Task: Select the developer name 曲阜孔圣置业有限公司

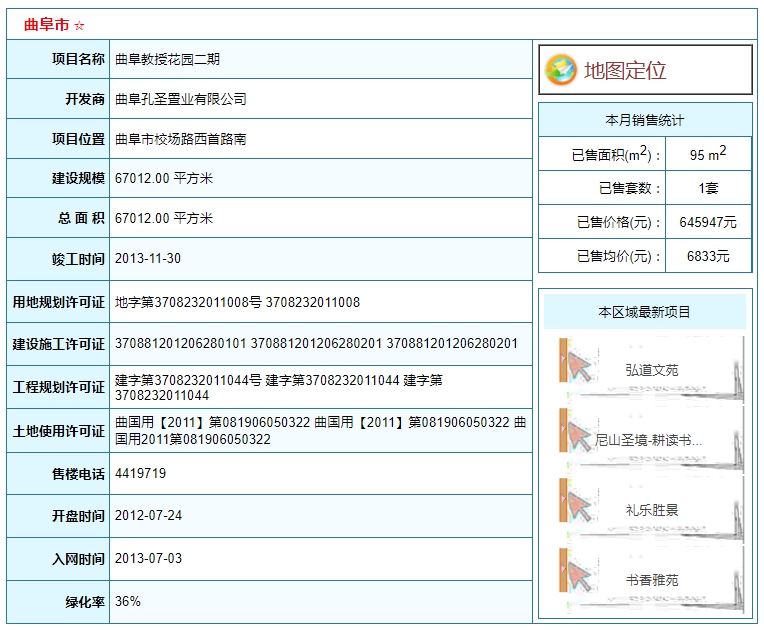Action: pyautogui.click(x=180, y=99)
